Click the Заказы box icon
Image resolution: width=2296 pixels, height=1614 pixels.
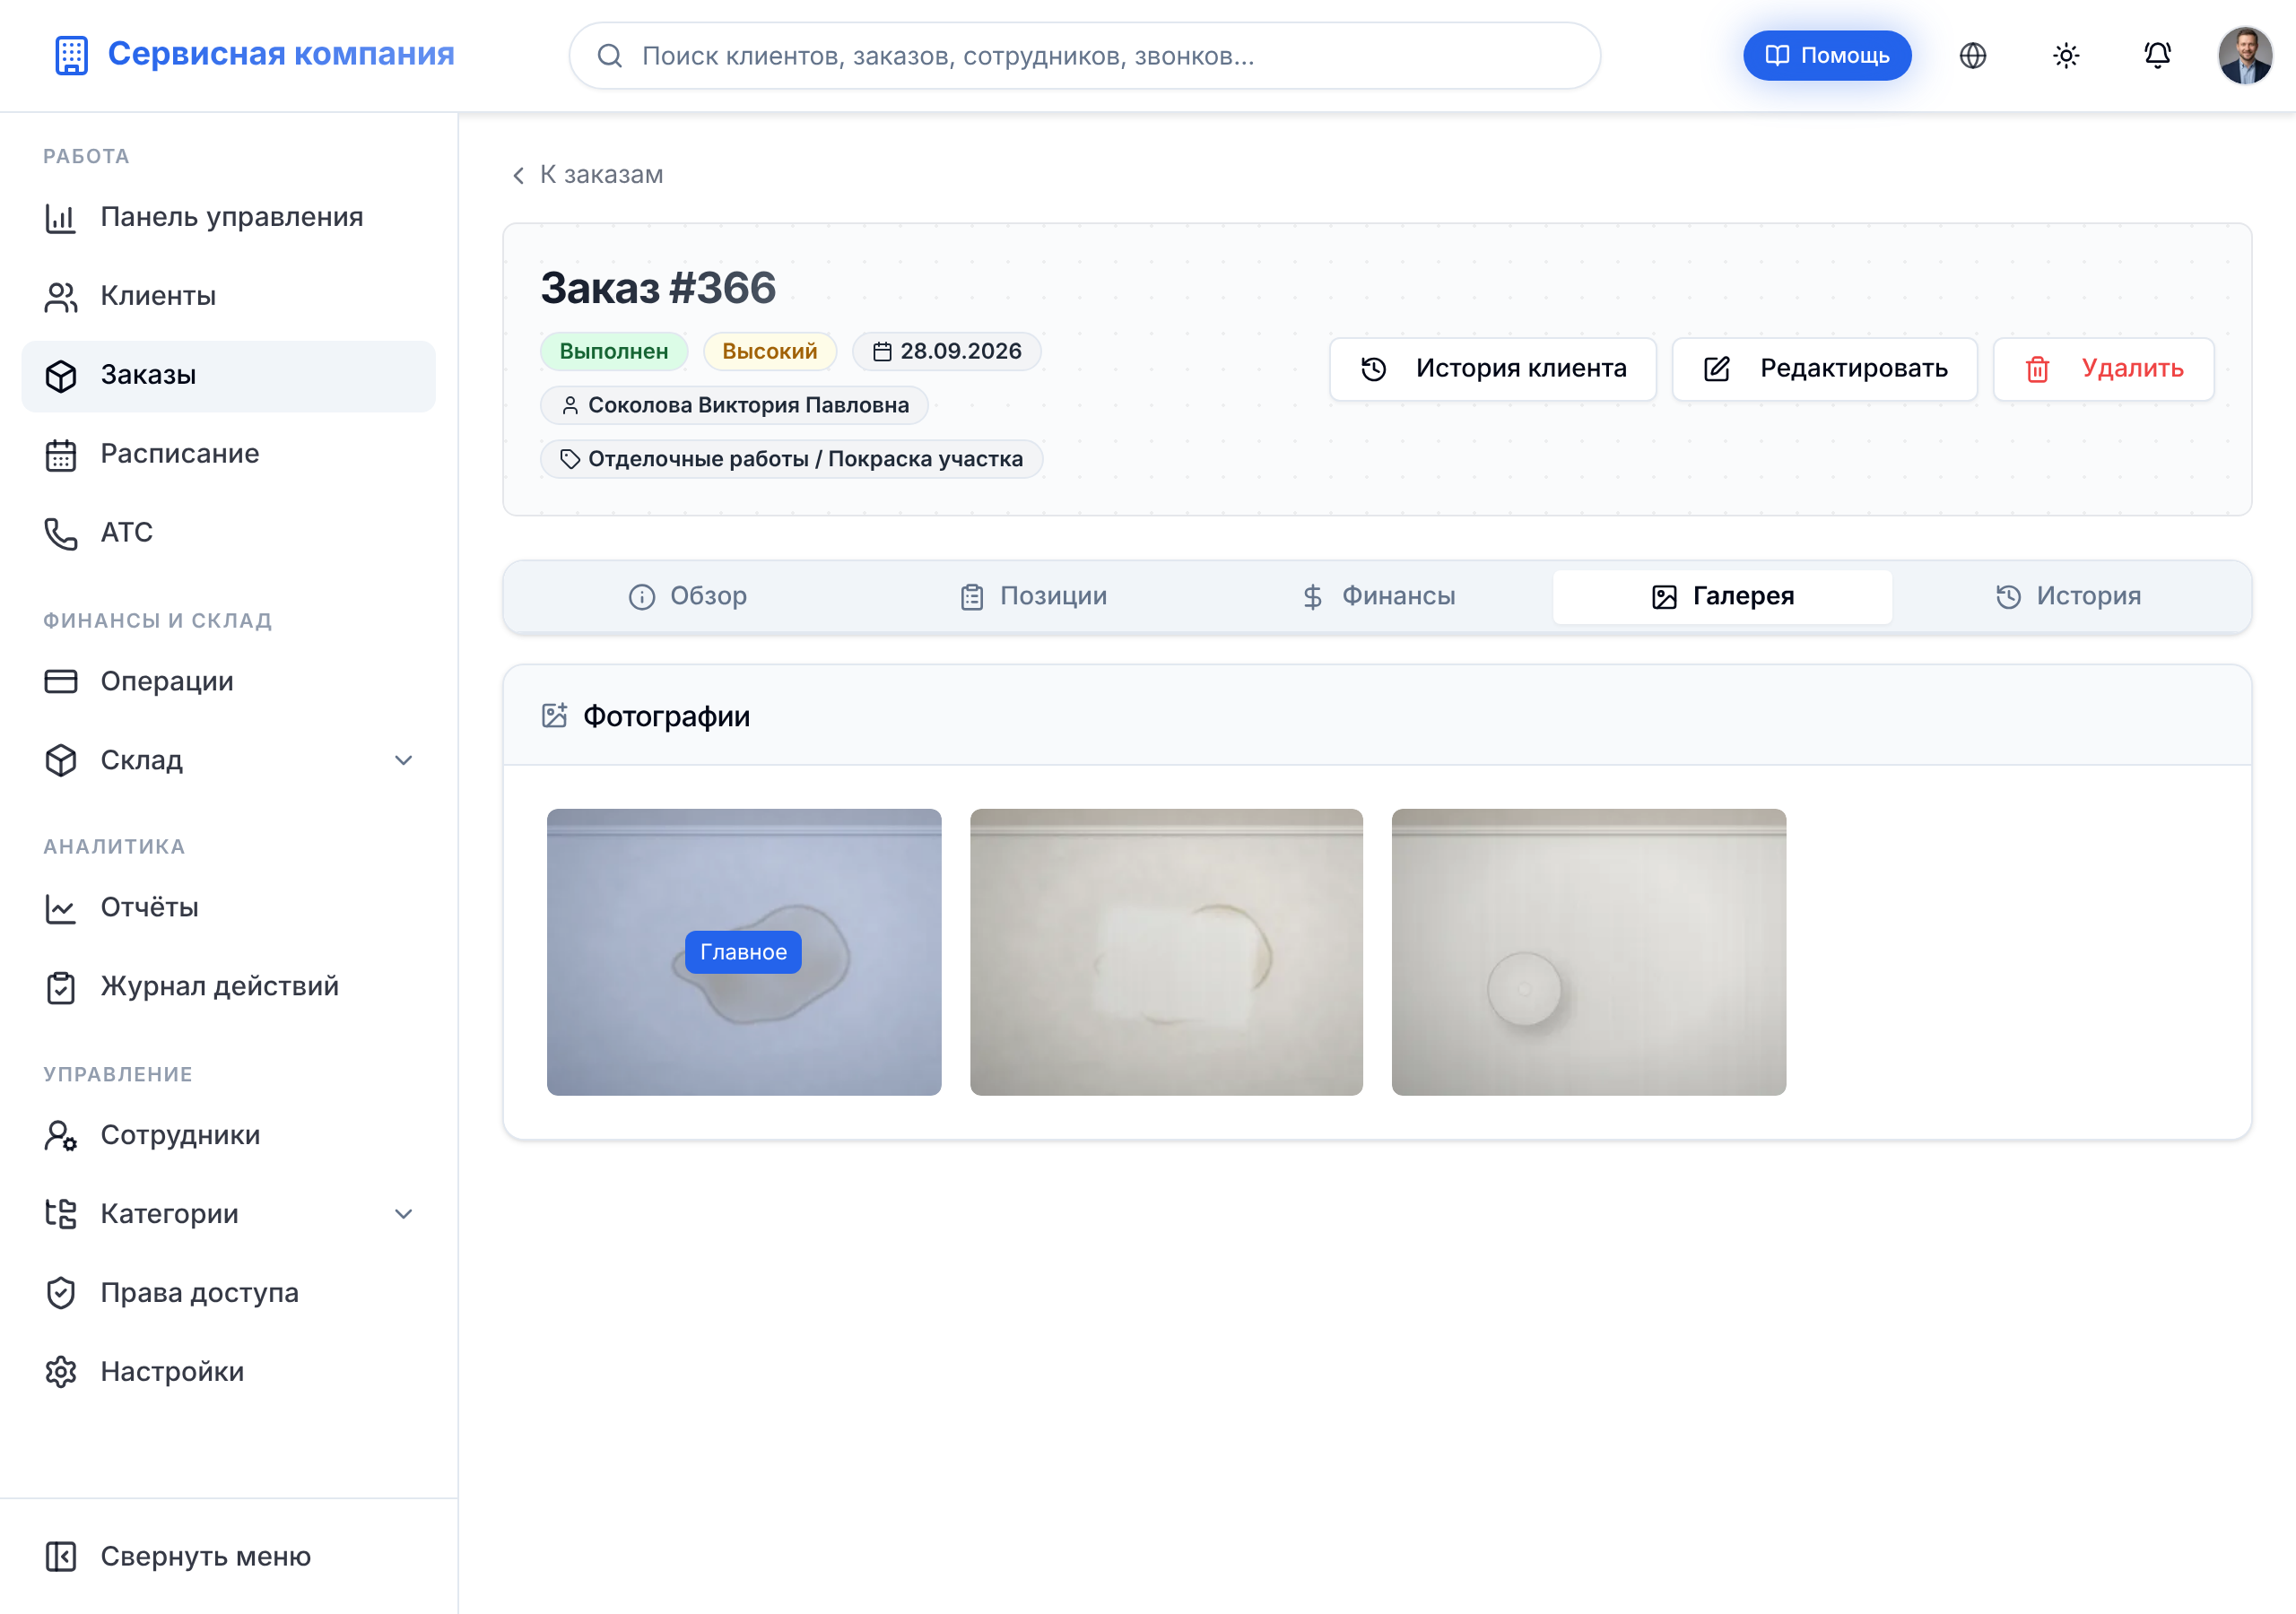coord(61,376)
